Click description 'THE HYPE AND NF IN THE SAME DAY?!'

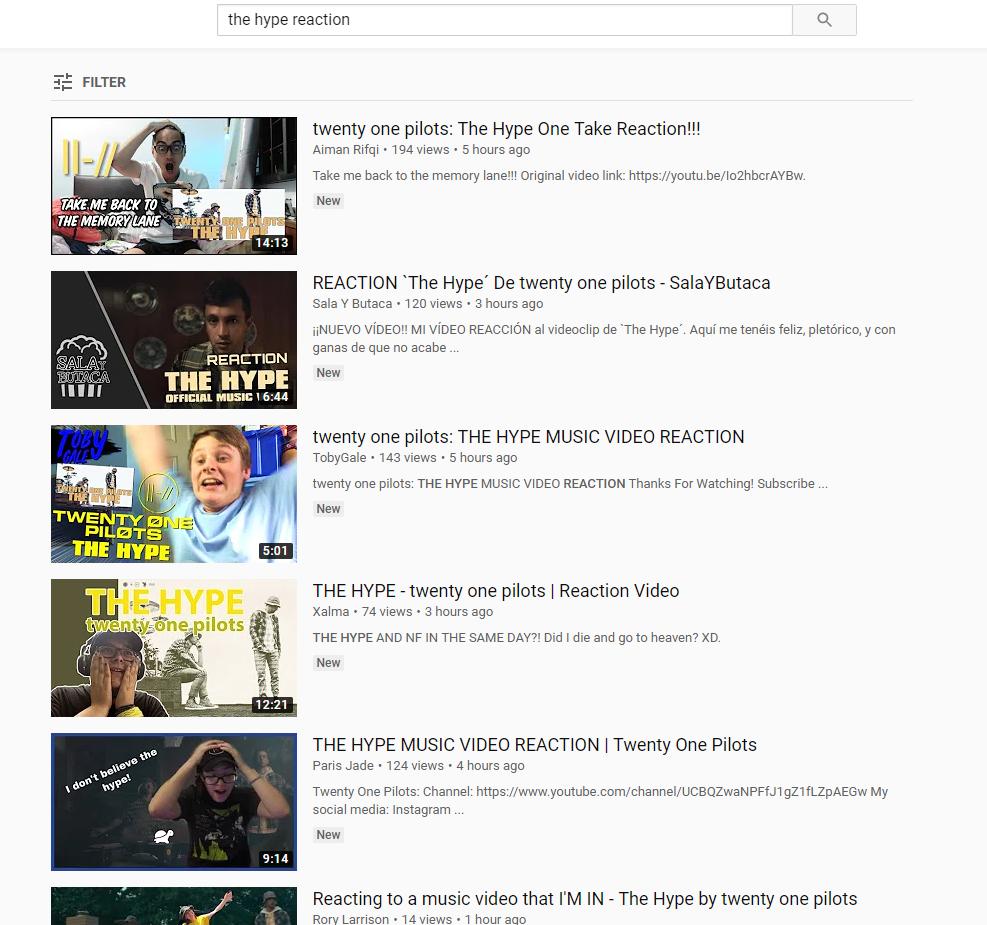click(x=516, y=638)
